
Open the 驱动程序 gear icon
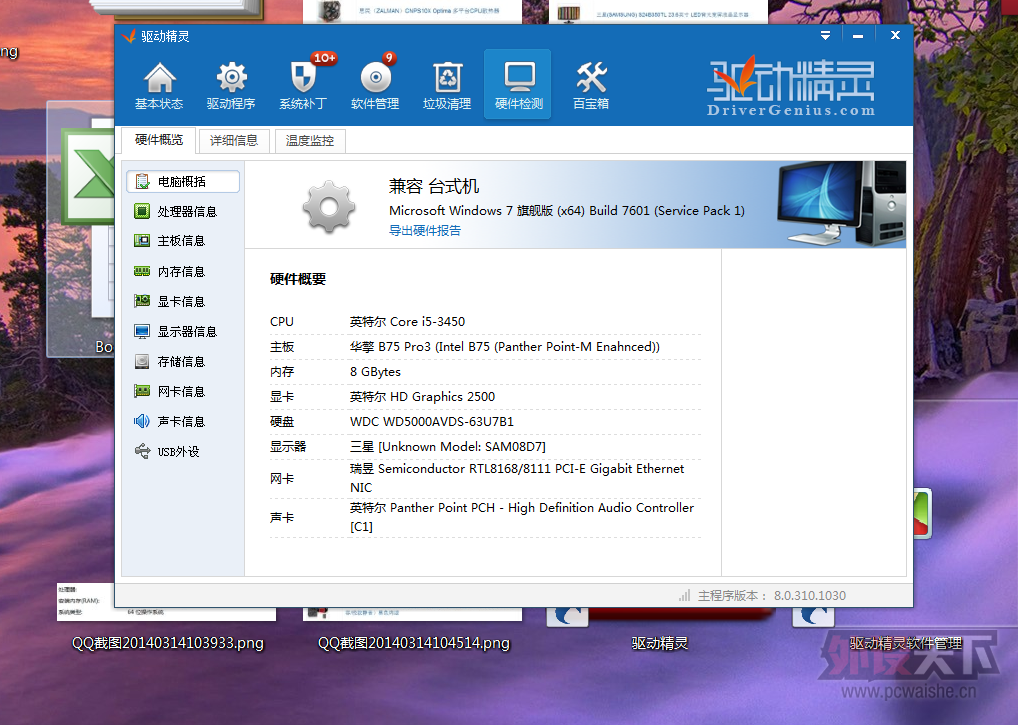point(232,77)
